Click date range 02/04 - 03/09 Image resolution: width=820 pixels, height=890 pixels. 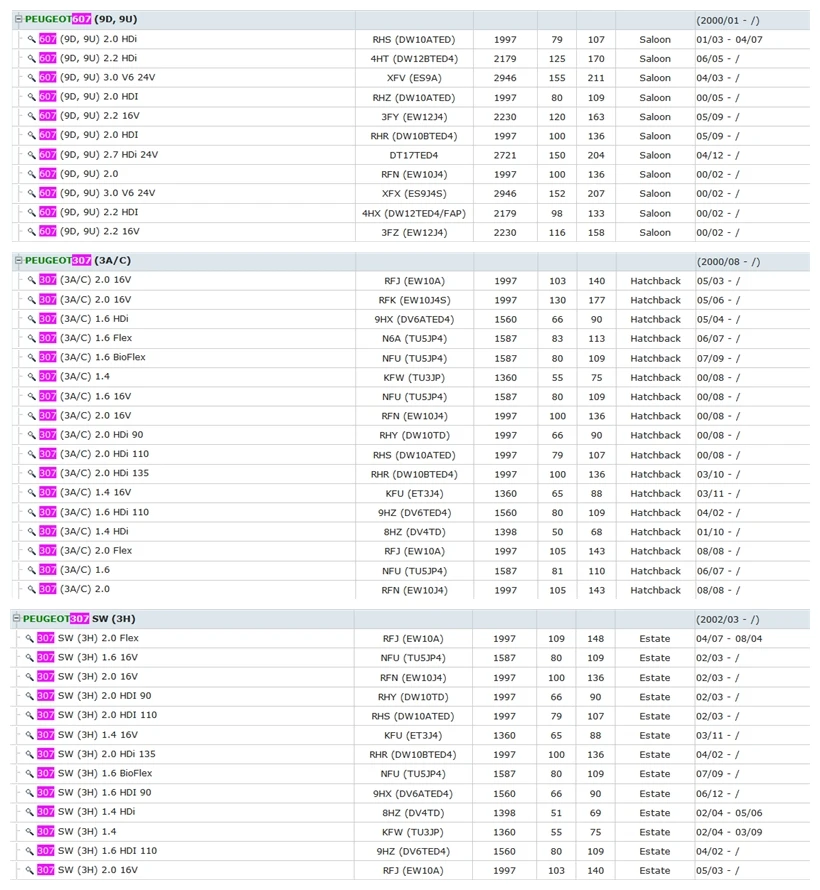click(729, 833)
